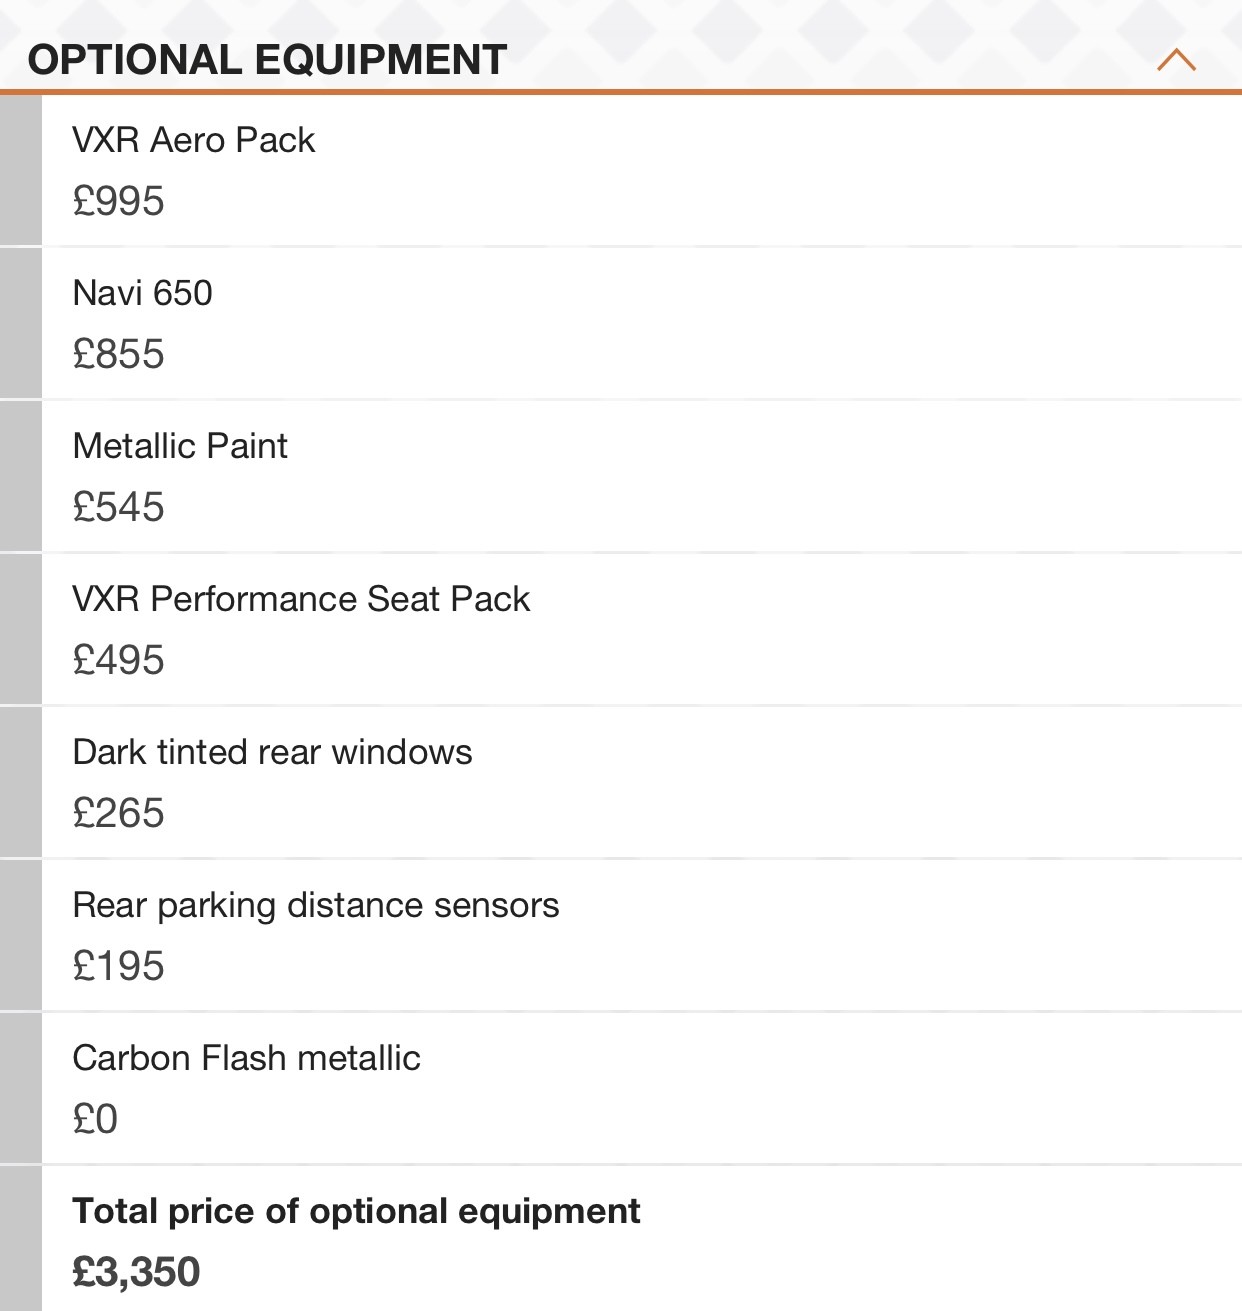Image resolution: width=1242 pixels, height=1311 pixels.
Task: Click the £0 Carbon Flash price
Action: tap(95, 1119)
